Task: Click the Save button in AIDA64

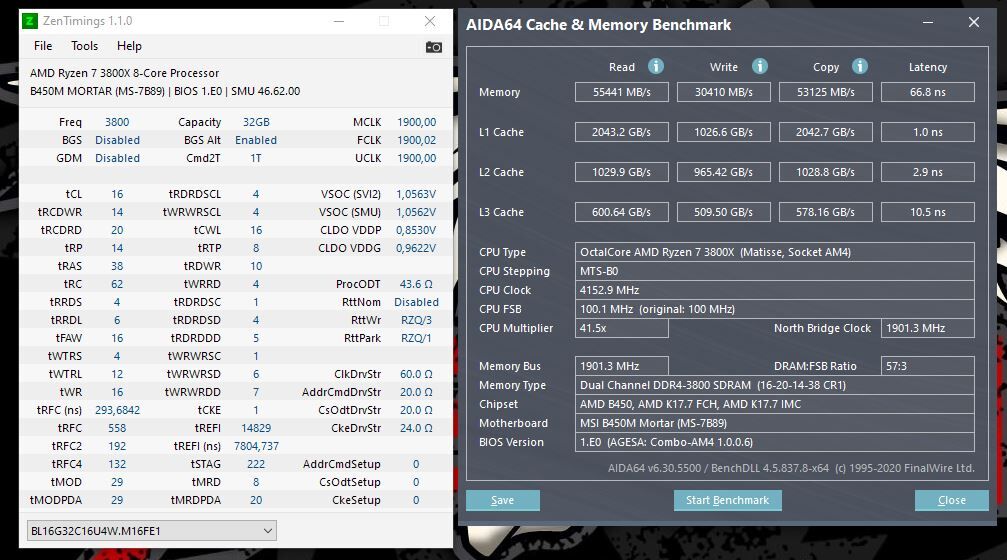Action: click(x=503, y=500)
